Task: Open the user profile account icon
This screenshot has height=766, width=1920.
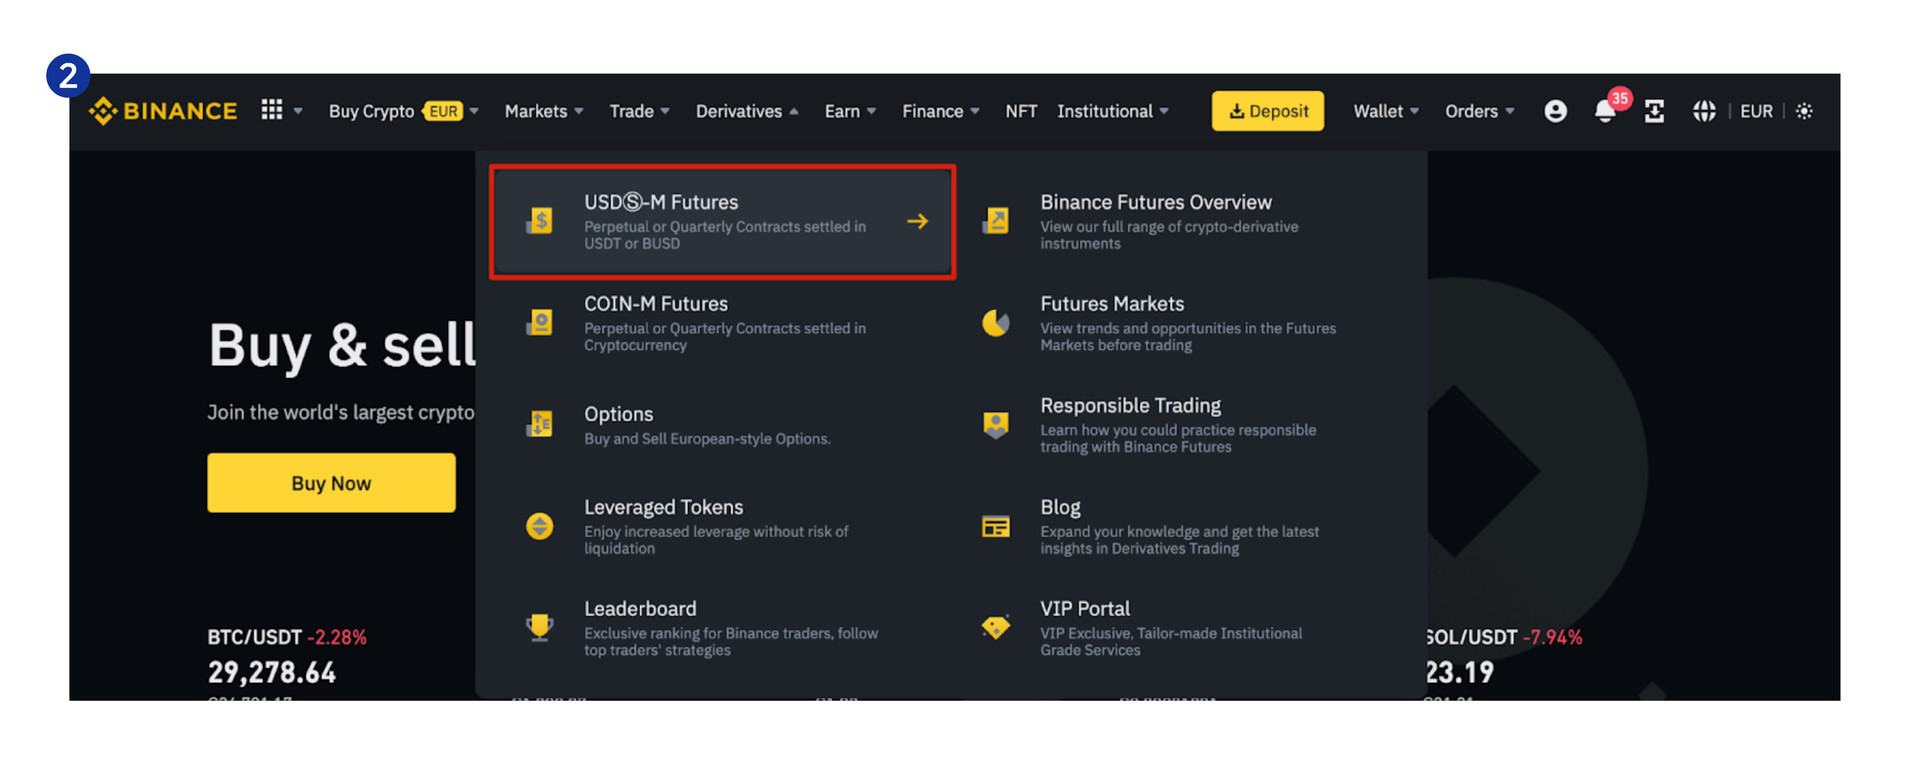Action: click(x=1555, y=111)
